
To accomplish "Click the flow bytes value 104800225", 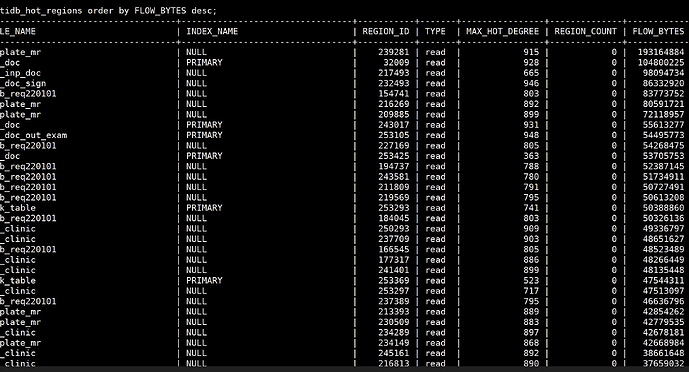I will 661,63.
